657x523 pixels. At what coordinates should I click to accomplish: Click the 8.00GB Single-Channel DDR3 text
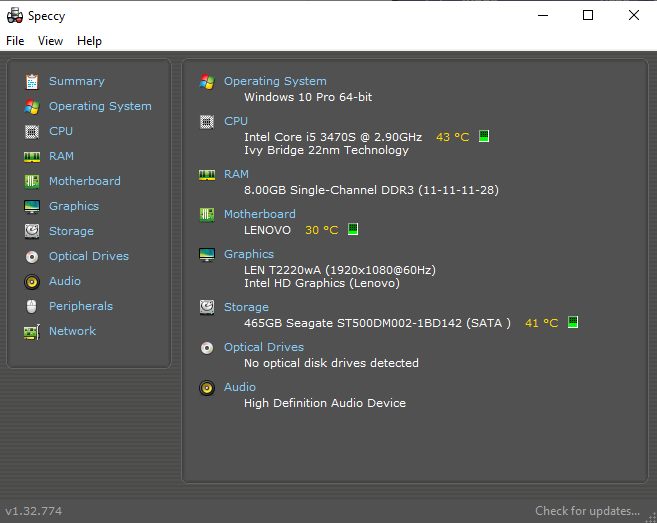[x=371, y=190]
